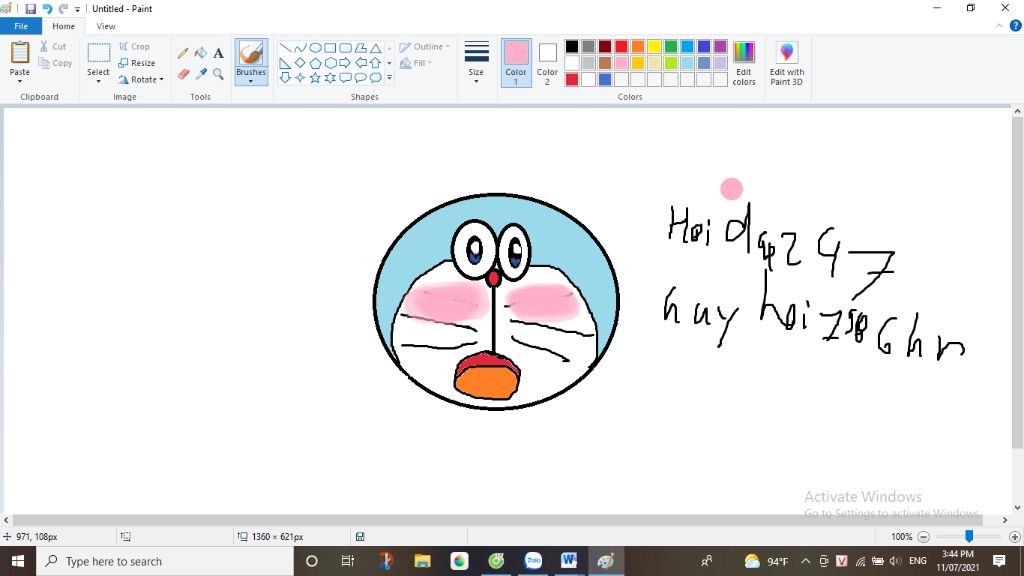Choose the Curve shape
This screenshot has width=1024, height=576.
[300, 48]
